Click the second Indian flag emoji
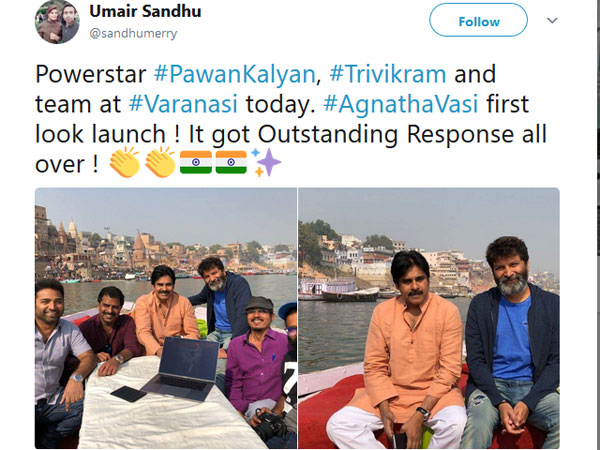The image size is (600, 450). 231,162
